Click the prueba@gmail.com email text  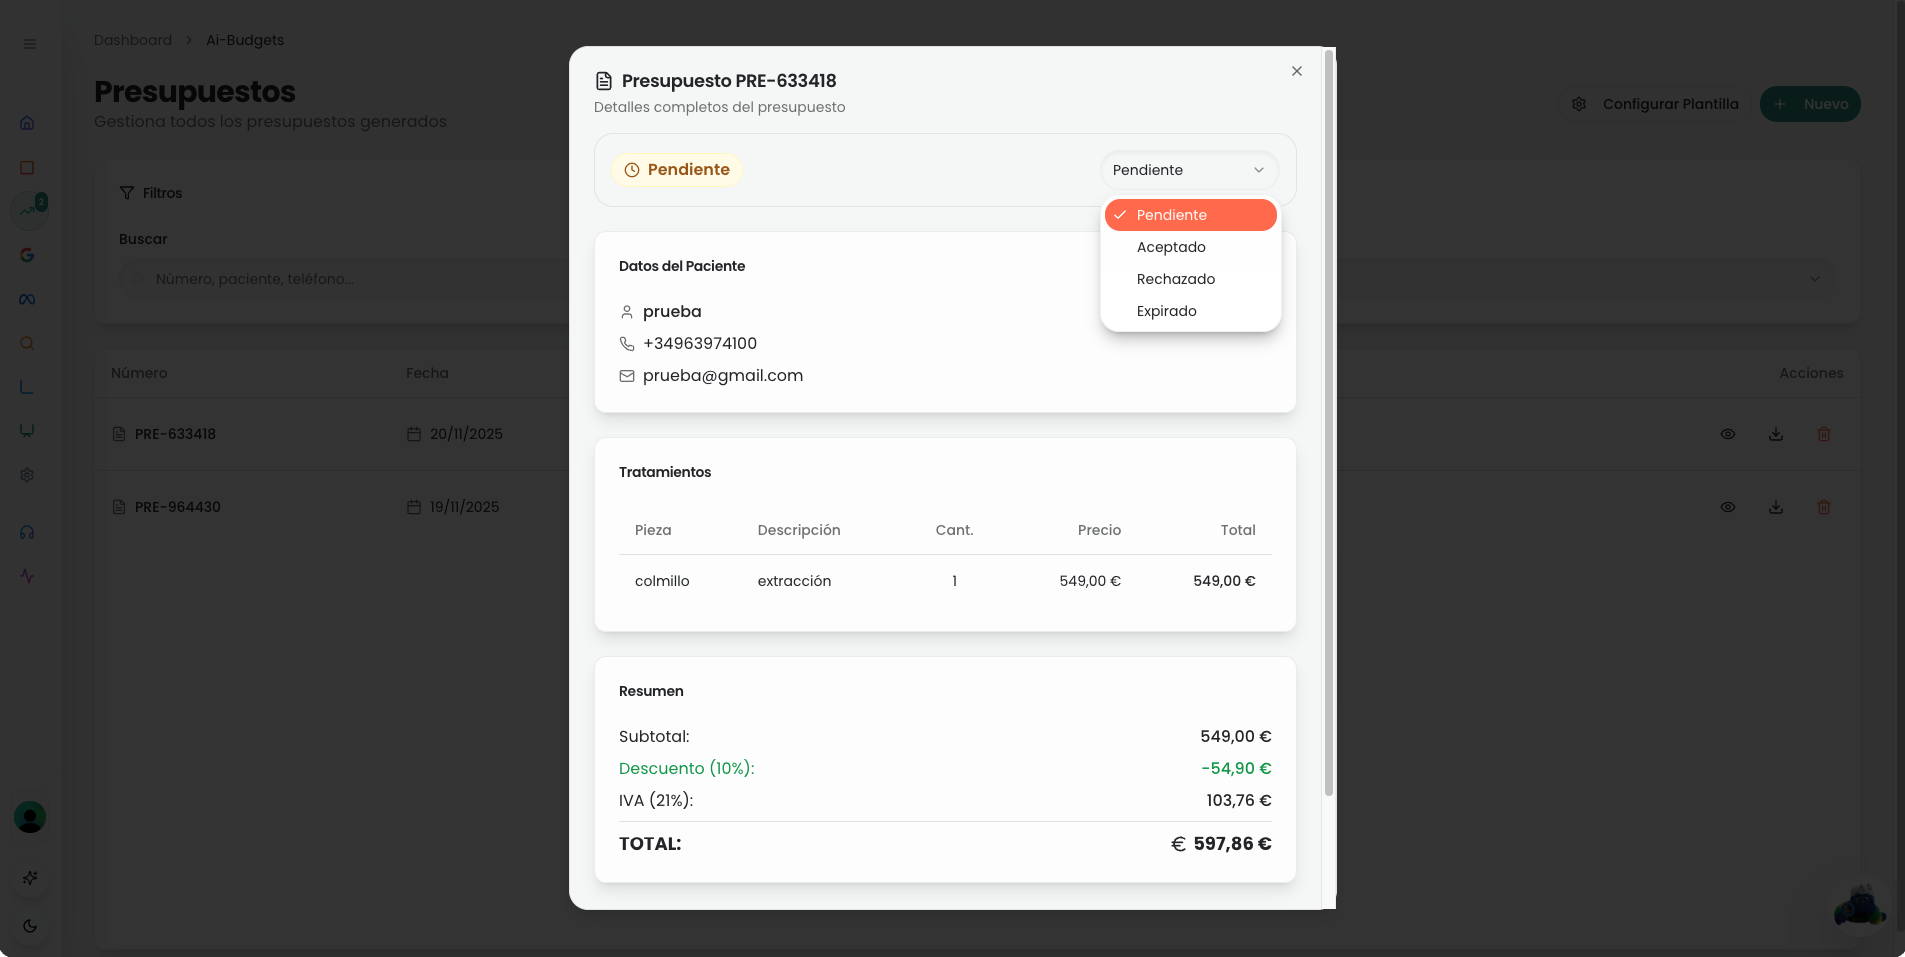click(x=723, y=376)
